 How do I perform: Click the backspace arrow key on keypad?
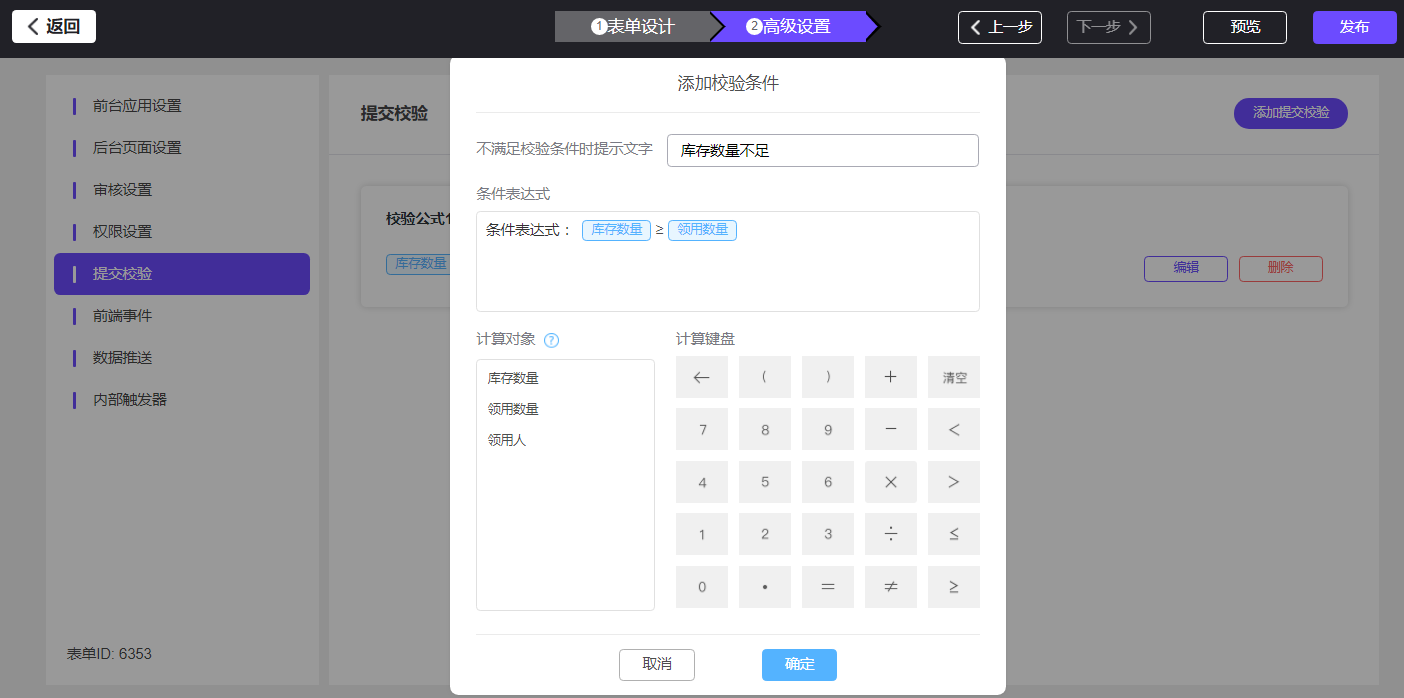pos(701,377)
